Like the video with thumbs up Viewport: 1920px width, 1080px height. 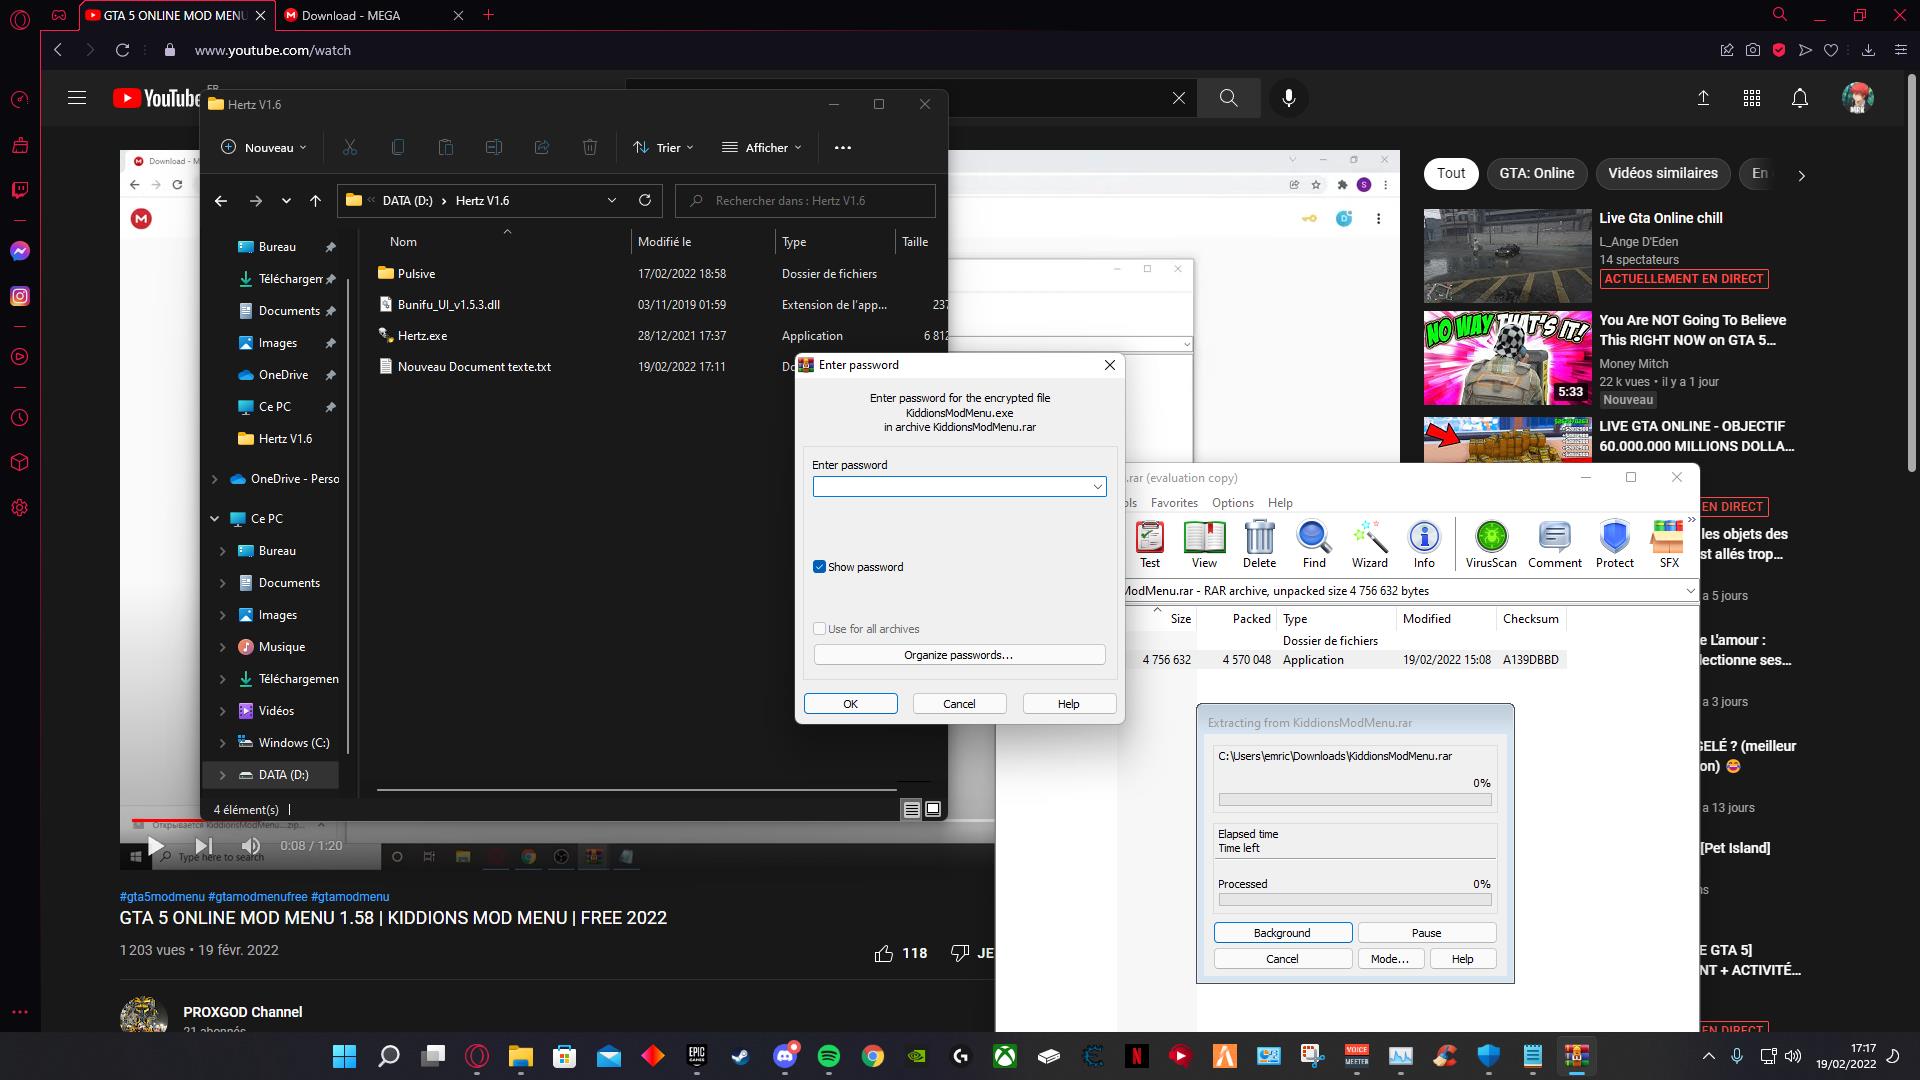[884, 953]
